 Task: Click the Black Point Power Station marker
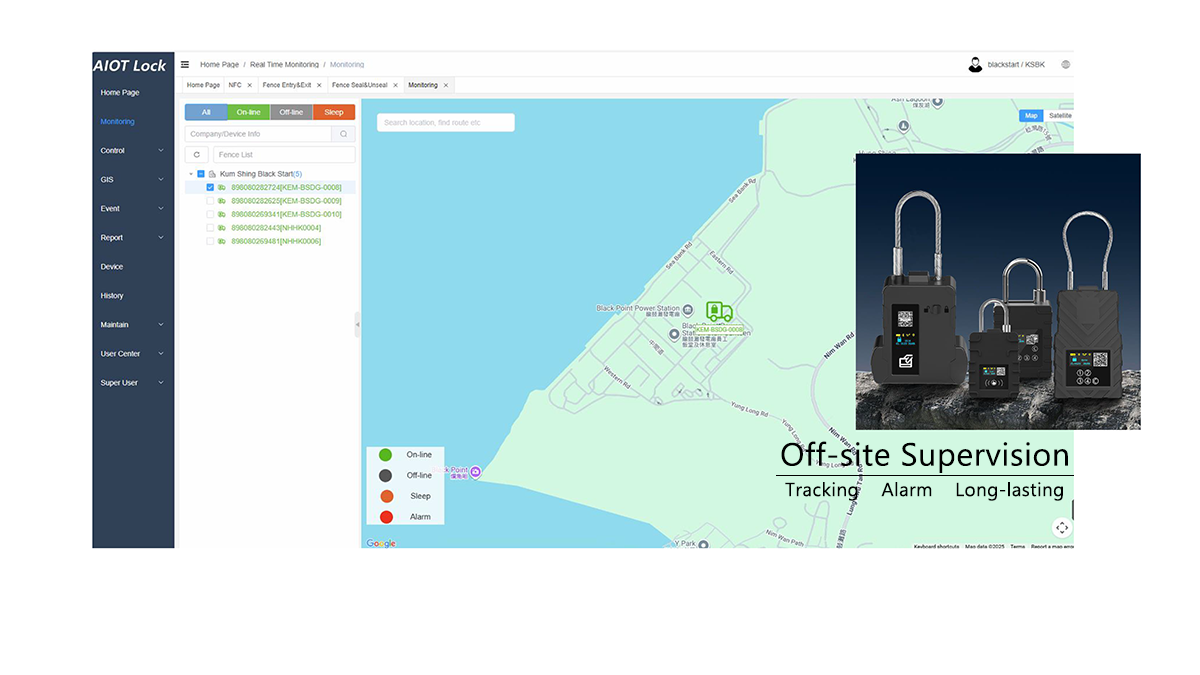(x=687, y=309)
